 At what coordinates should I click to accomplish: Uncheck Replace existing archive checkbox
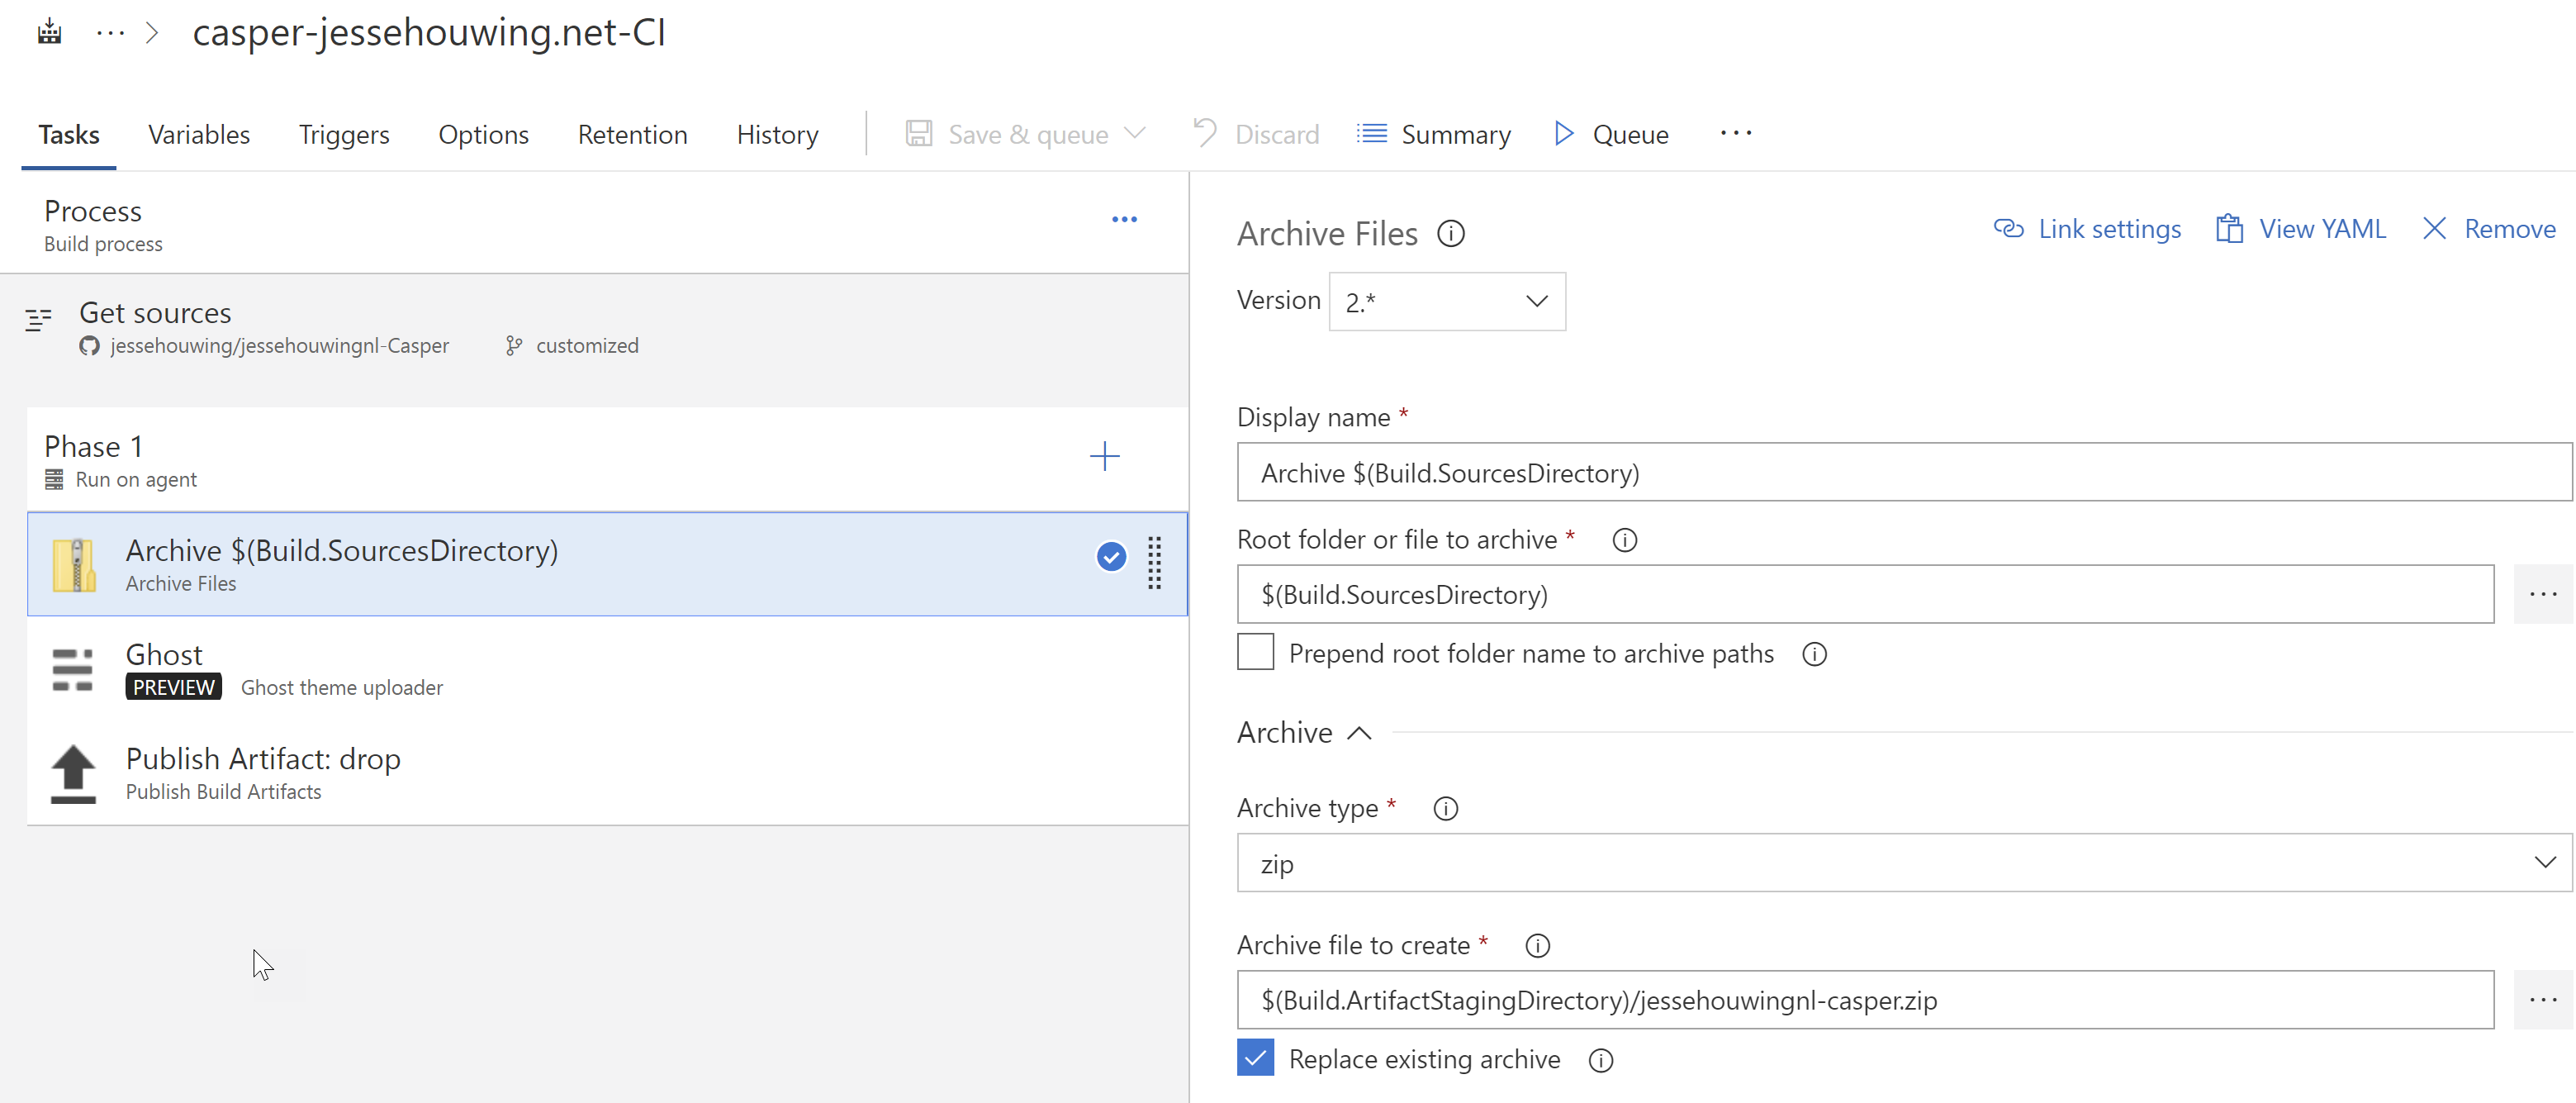pos(1255,1058)
